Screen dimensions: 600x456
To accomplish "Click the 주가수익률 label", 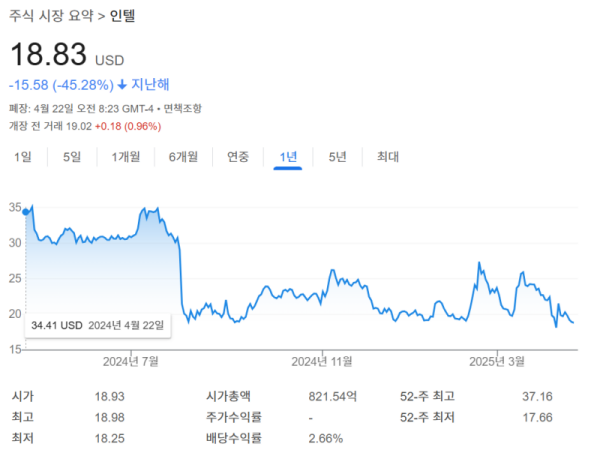I will click(234, 417).
